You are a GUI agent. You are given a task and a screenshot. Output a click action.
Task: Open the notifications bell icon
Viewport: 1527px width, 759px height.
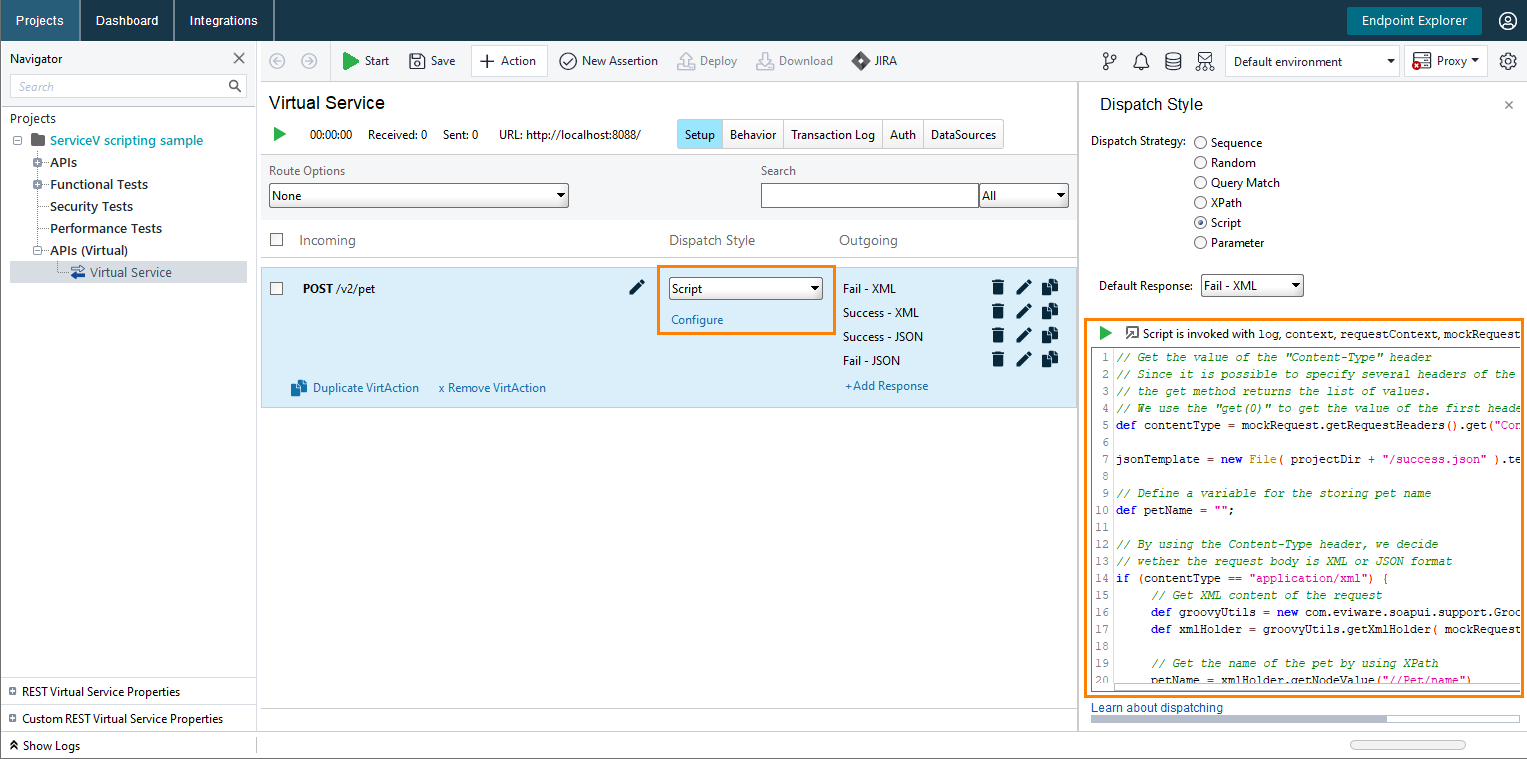click(x=1140, y=61)
